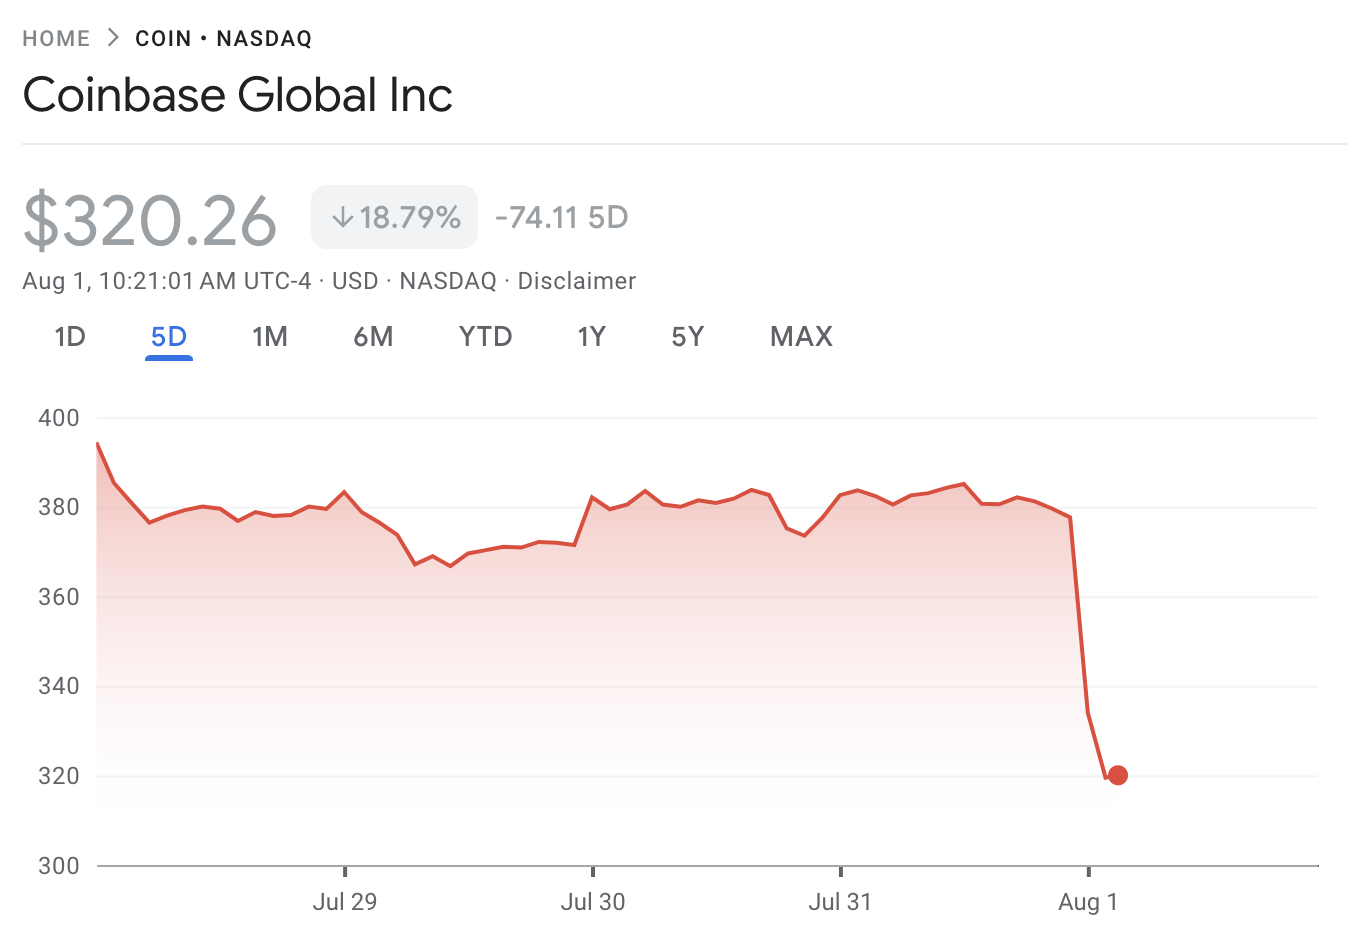The image size is (1347, 937).
Task: Click the Jul 29 date label on the axis
Action: (345, 902)
